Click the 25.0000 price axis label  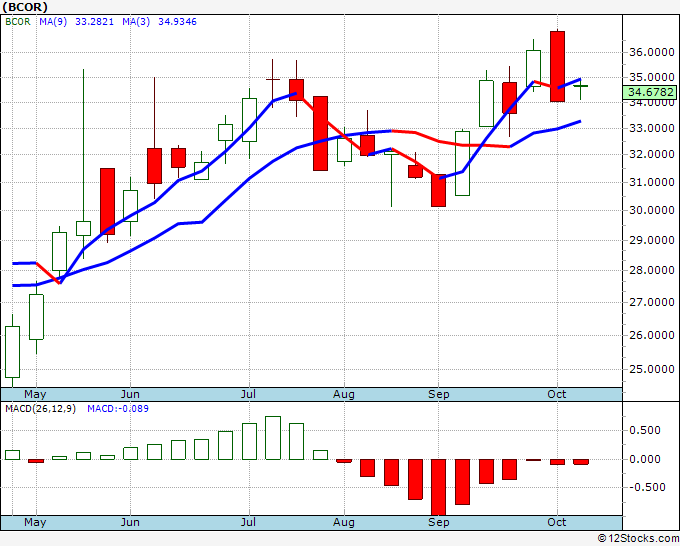tap(651, 369)
